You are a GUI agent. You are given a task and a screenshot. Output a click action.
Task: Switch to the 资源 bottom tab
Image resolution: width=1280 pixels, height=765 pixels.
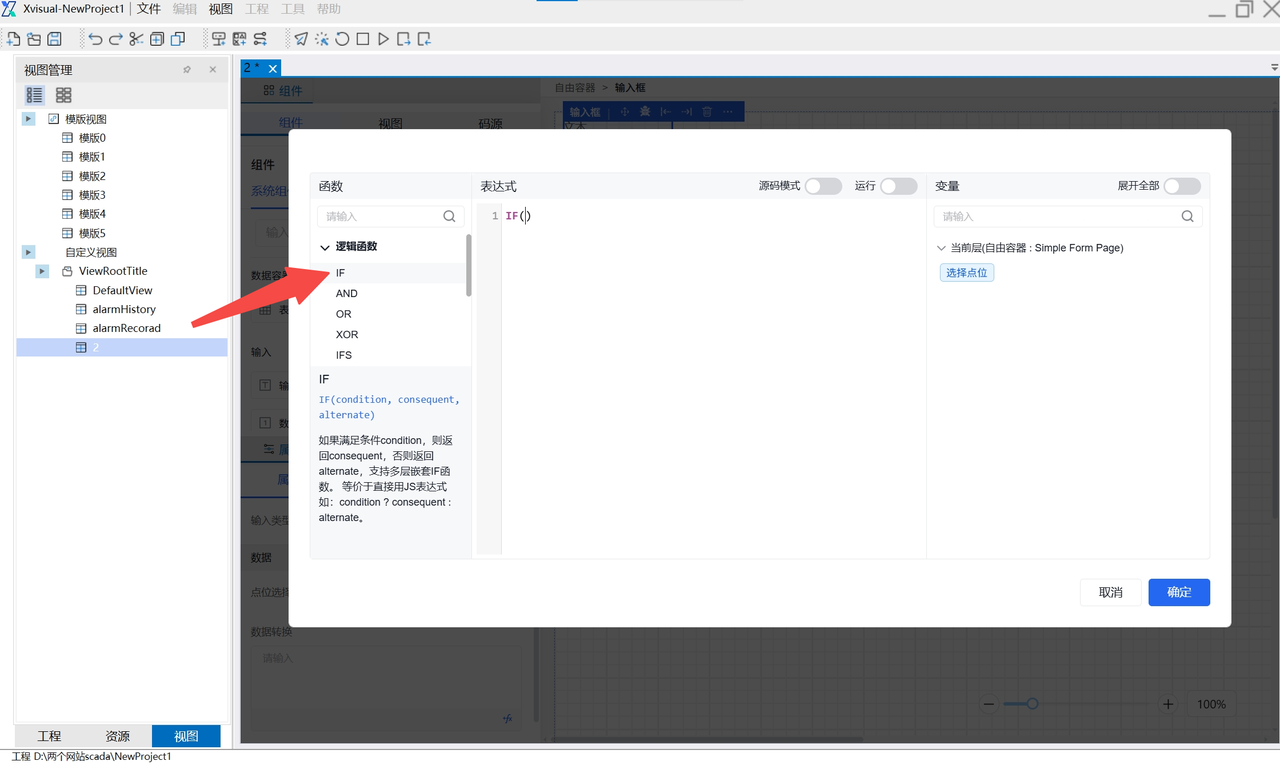(118, 736)
